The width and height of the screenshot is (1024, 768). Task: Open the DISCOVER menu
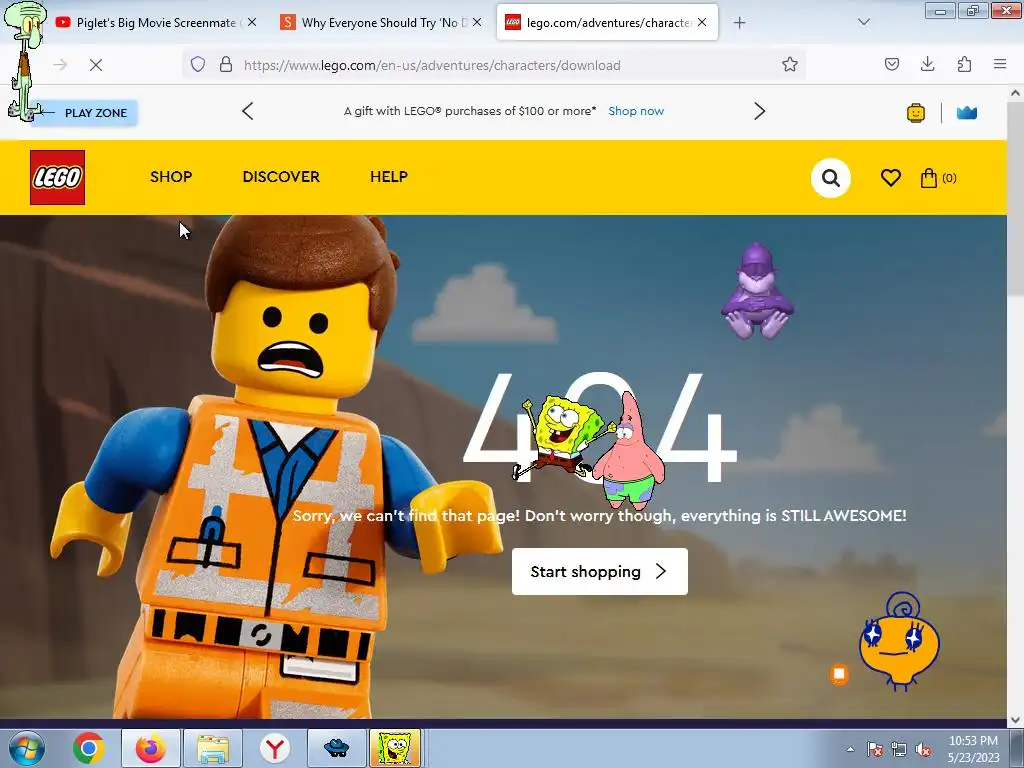point(281,177)
